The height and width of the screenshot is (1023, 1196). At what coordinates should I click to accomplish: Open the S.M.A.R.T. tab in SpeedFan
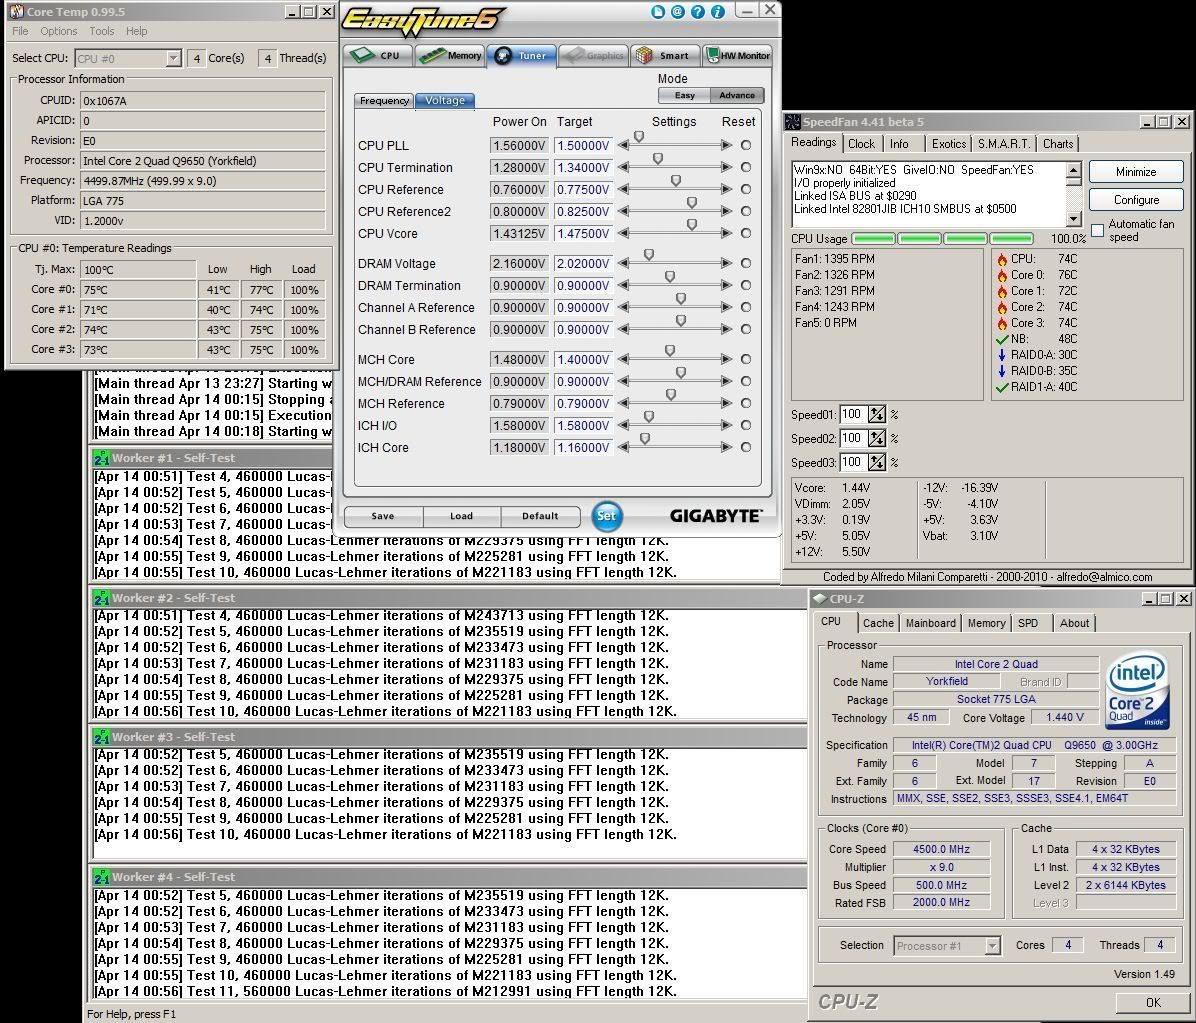1004,143
